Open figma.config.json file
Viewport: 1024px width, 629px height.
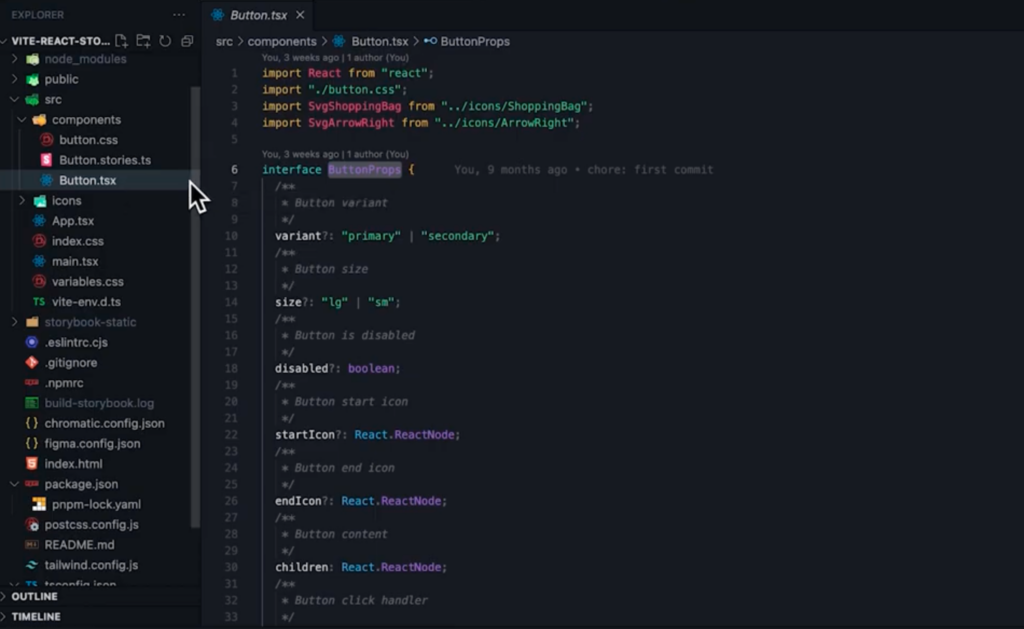pos(92,444)
